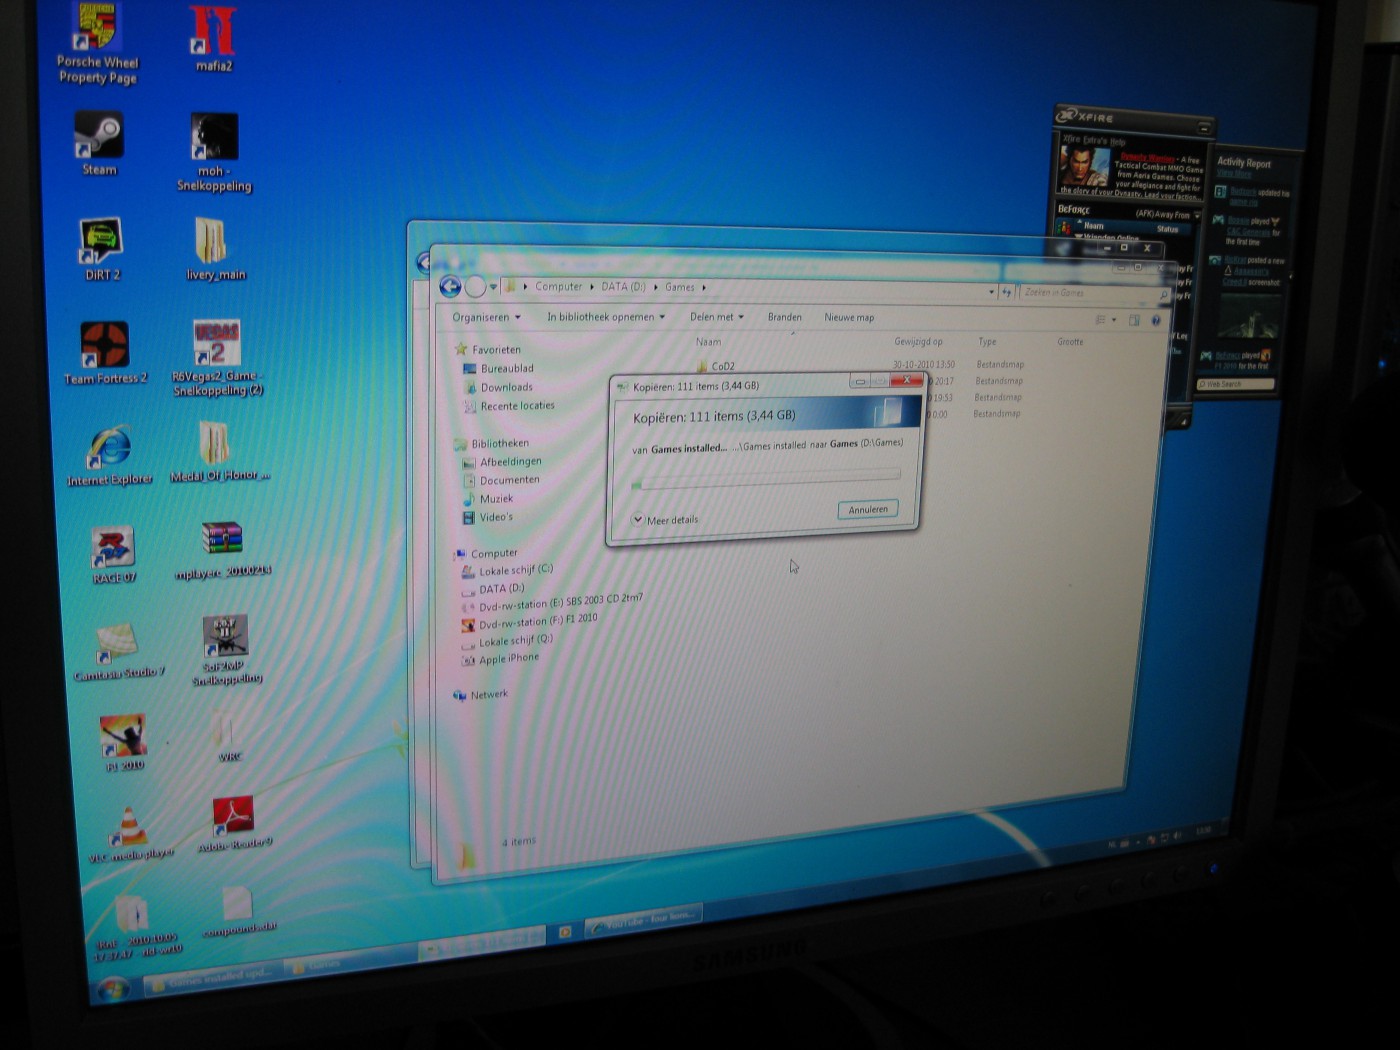
Task: Launch the mafia2 desktop shortcut
Action: [213, 38]
